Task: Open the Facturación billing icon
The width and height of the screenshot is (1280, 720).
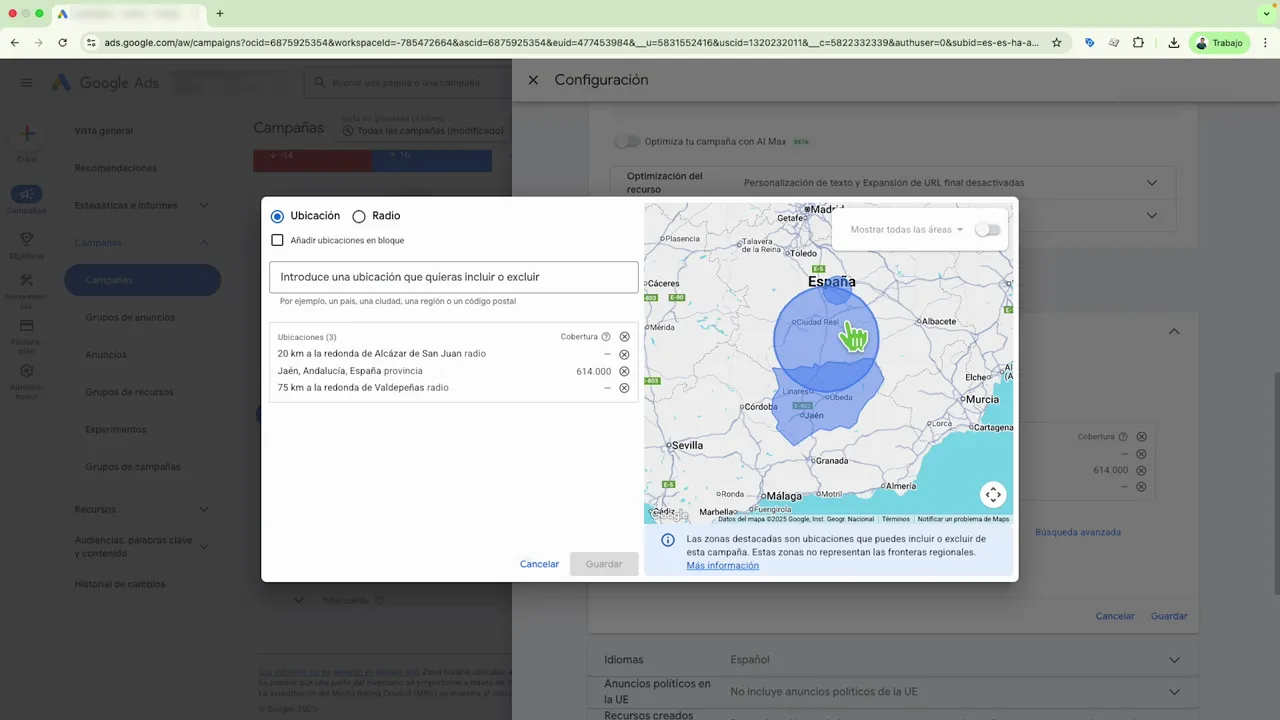Action: (27, 326)
